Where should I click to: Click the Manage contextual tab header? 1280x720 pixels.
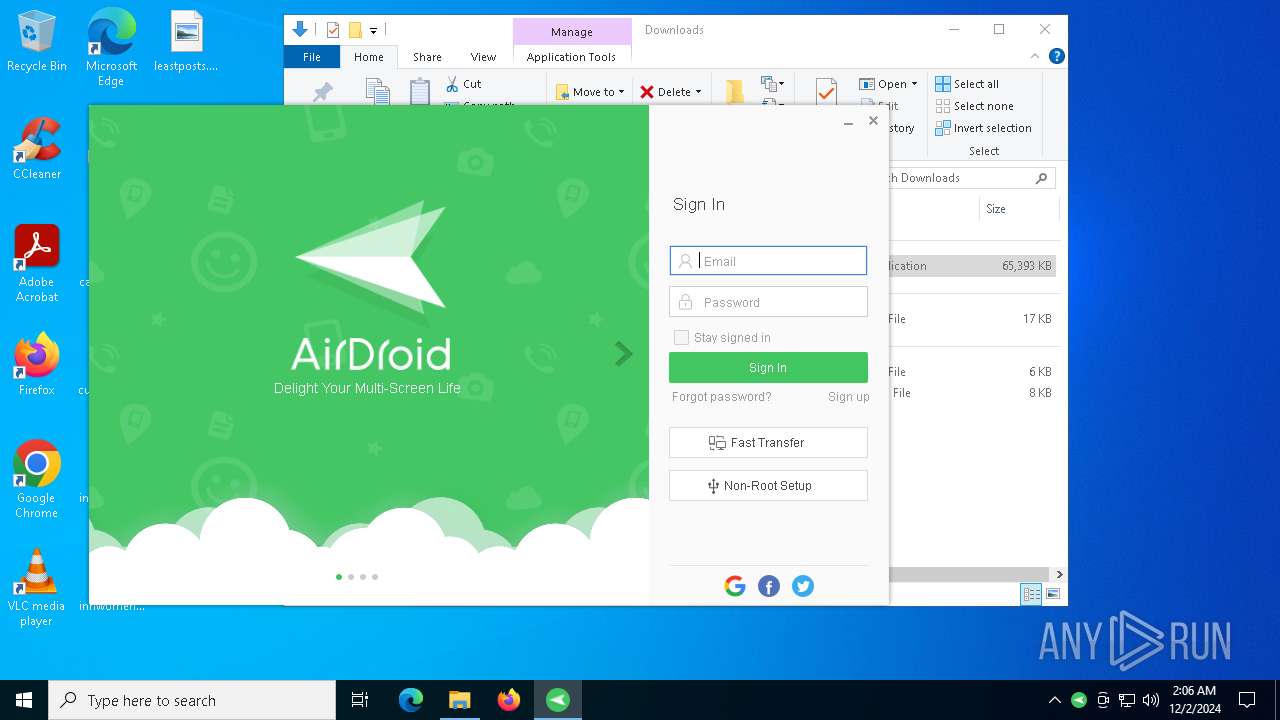point(572,32)
